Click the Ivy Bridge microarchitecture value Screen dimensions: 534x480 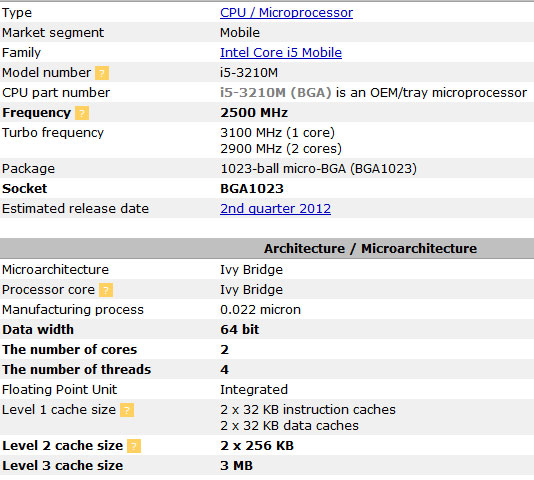(x=251, y=270)
